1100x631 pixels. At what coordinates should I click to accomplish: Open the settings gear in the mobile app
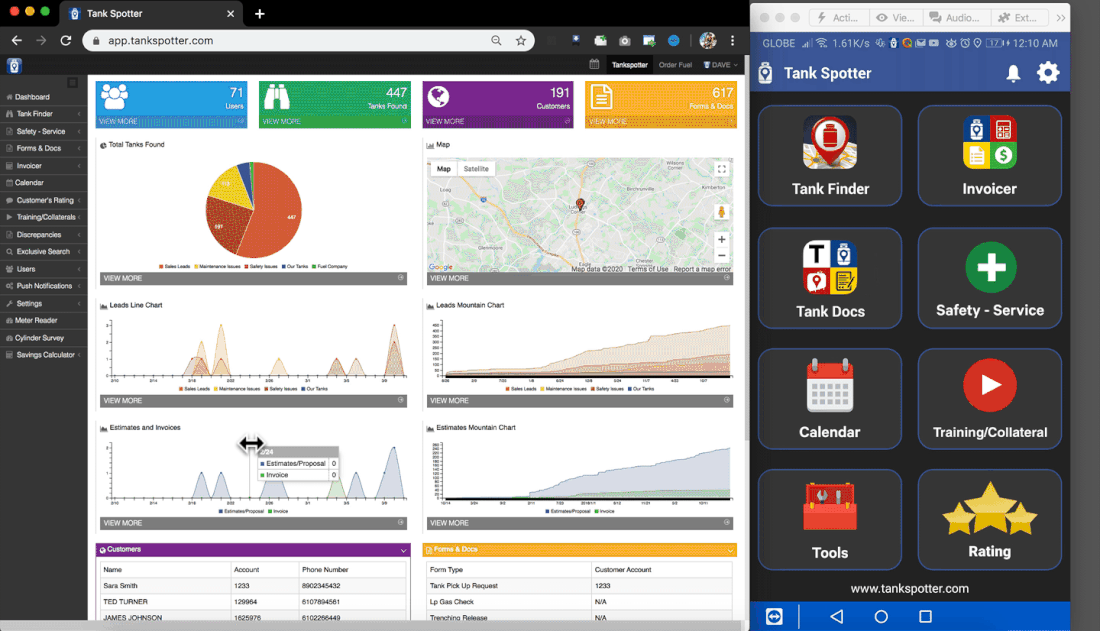pyautogui.click(x=1047, y=72)
